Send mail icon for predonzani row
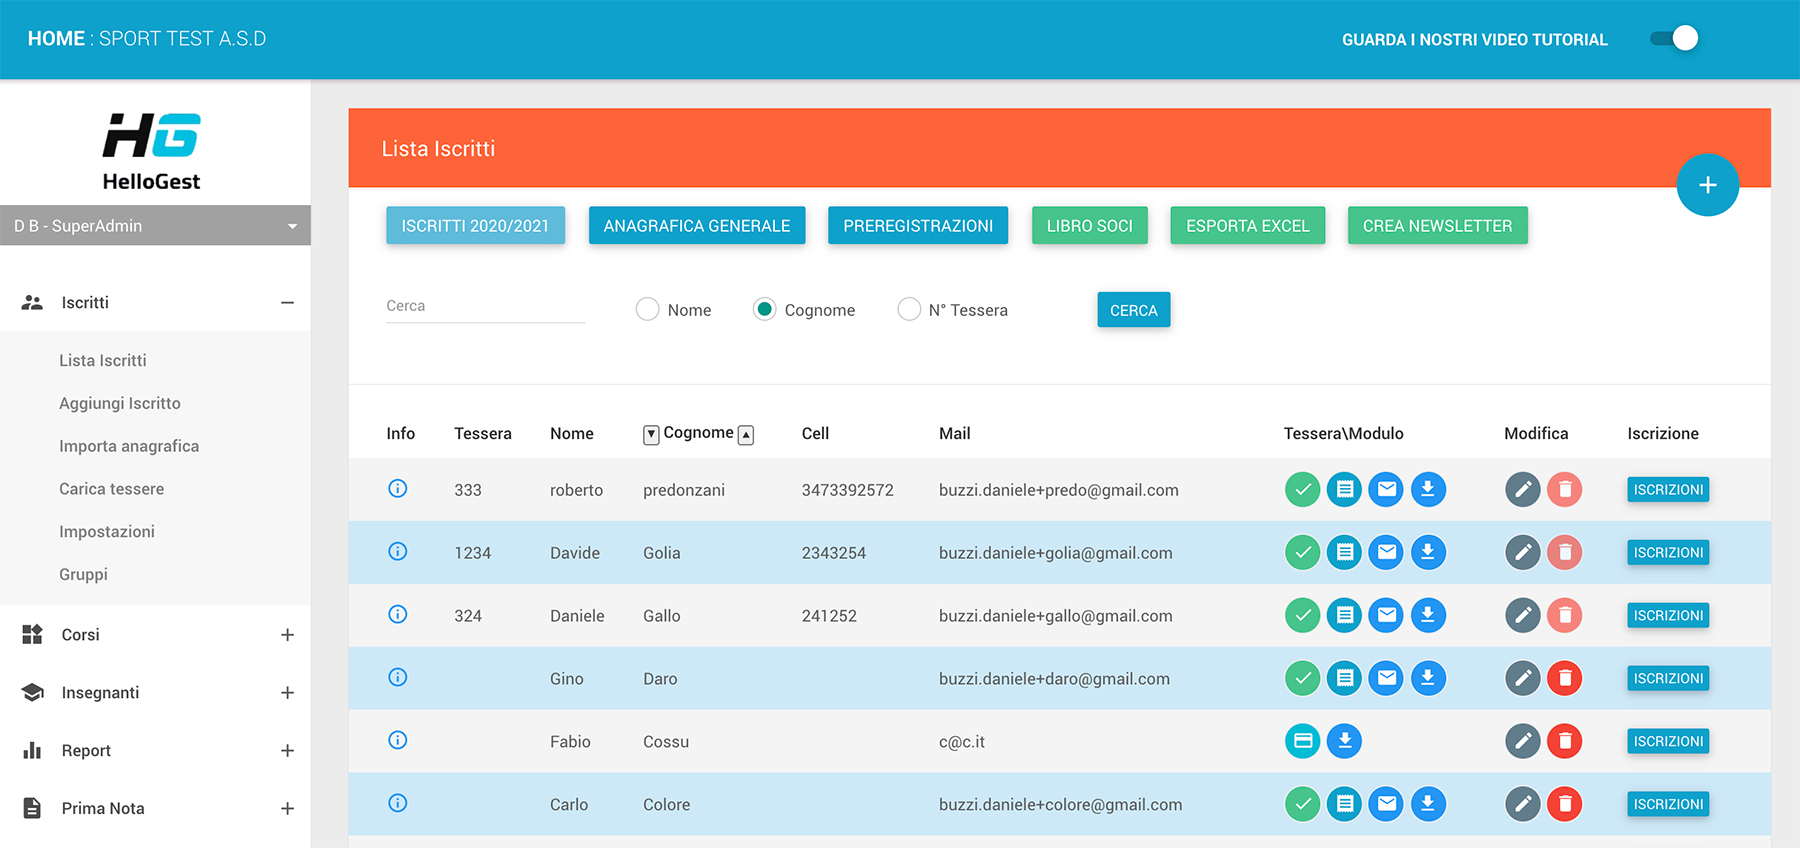Viewport: 1800px width, 848px height. click(x=1386, y=489)
